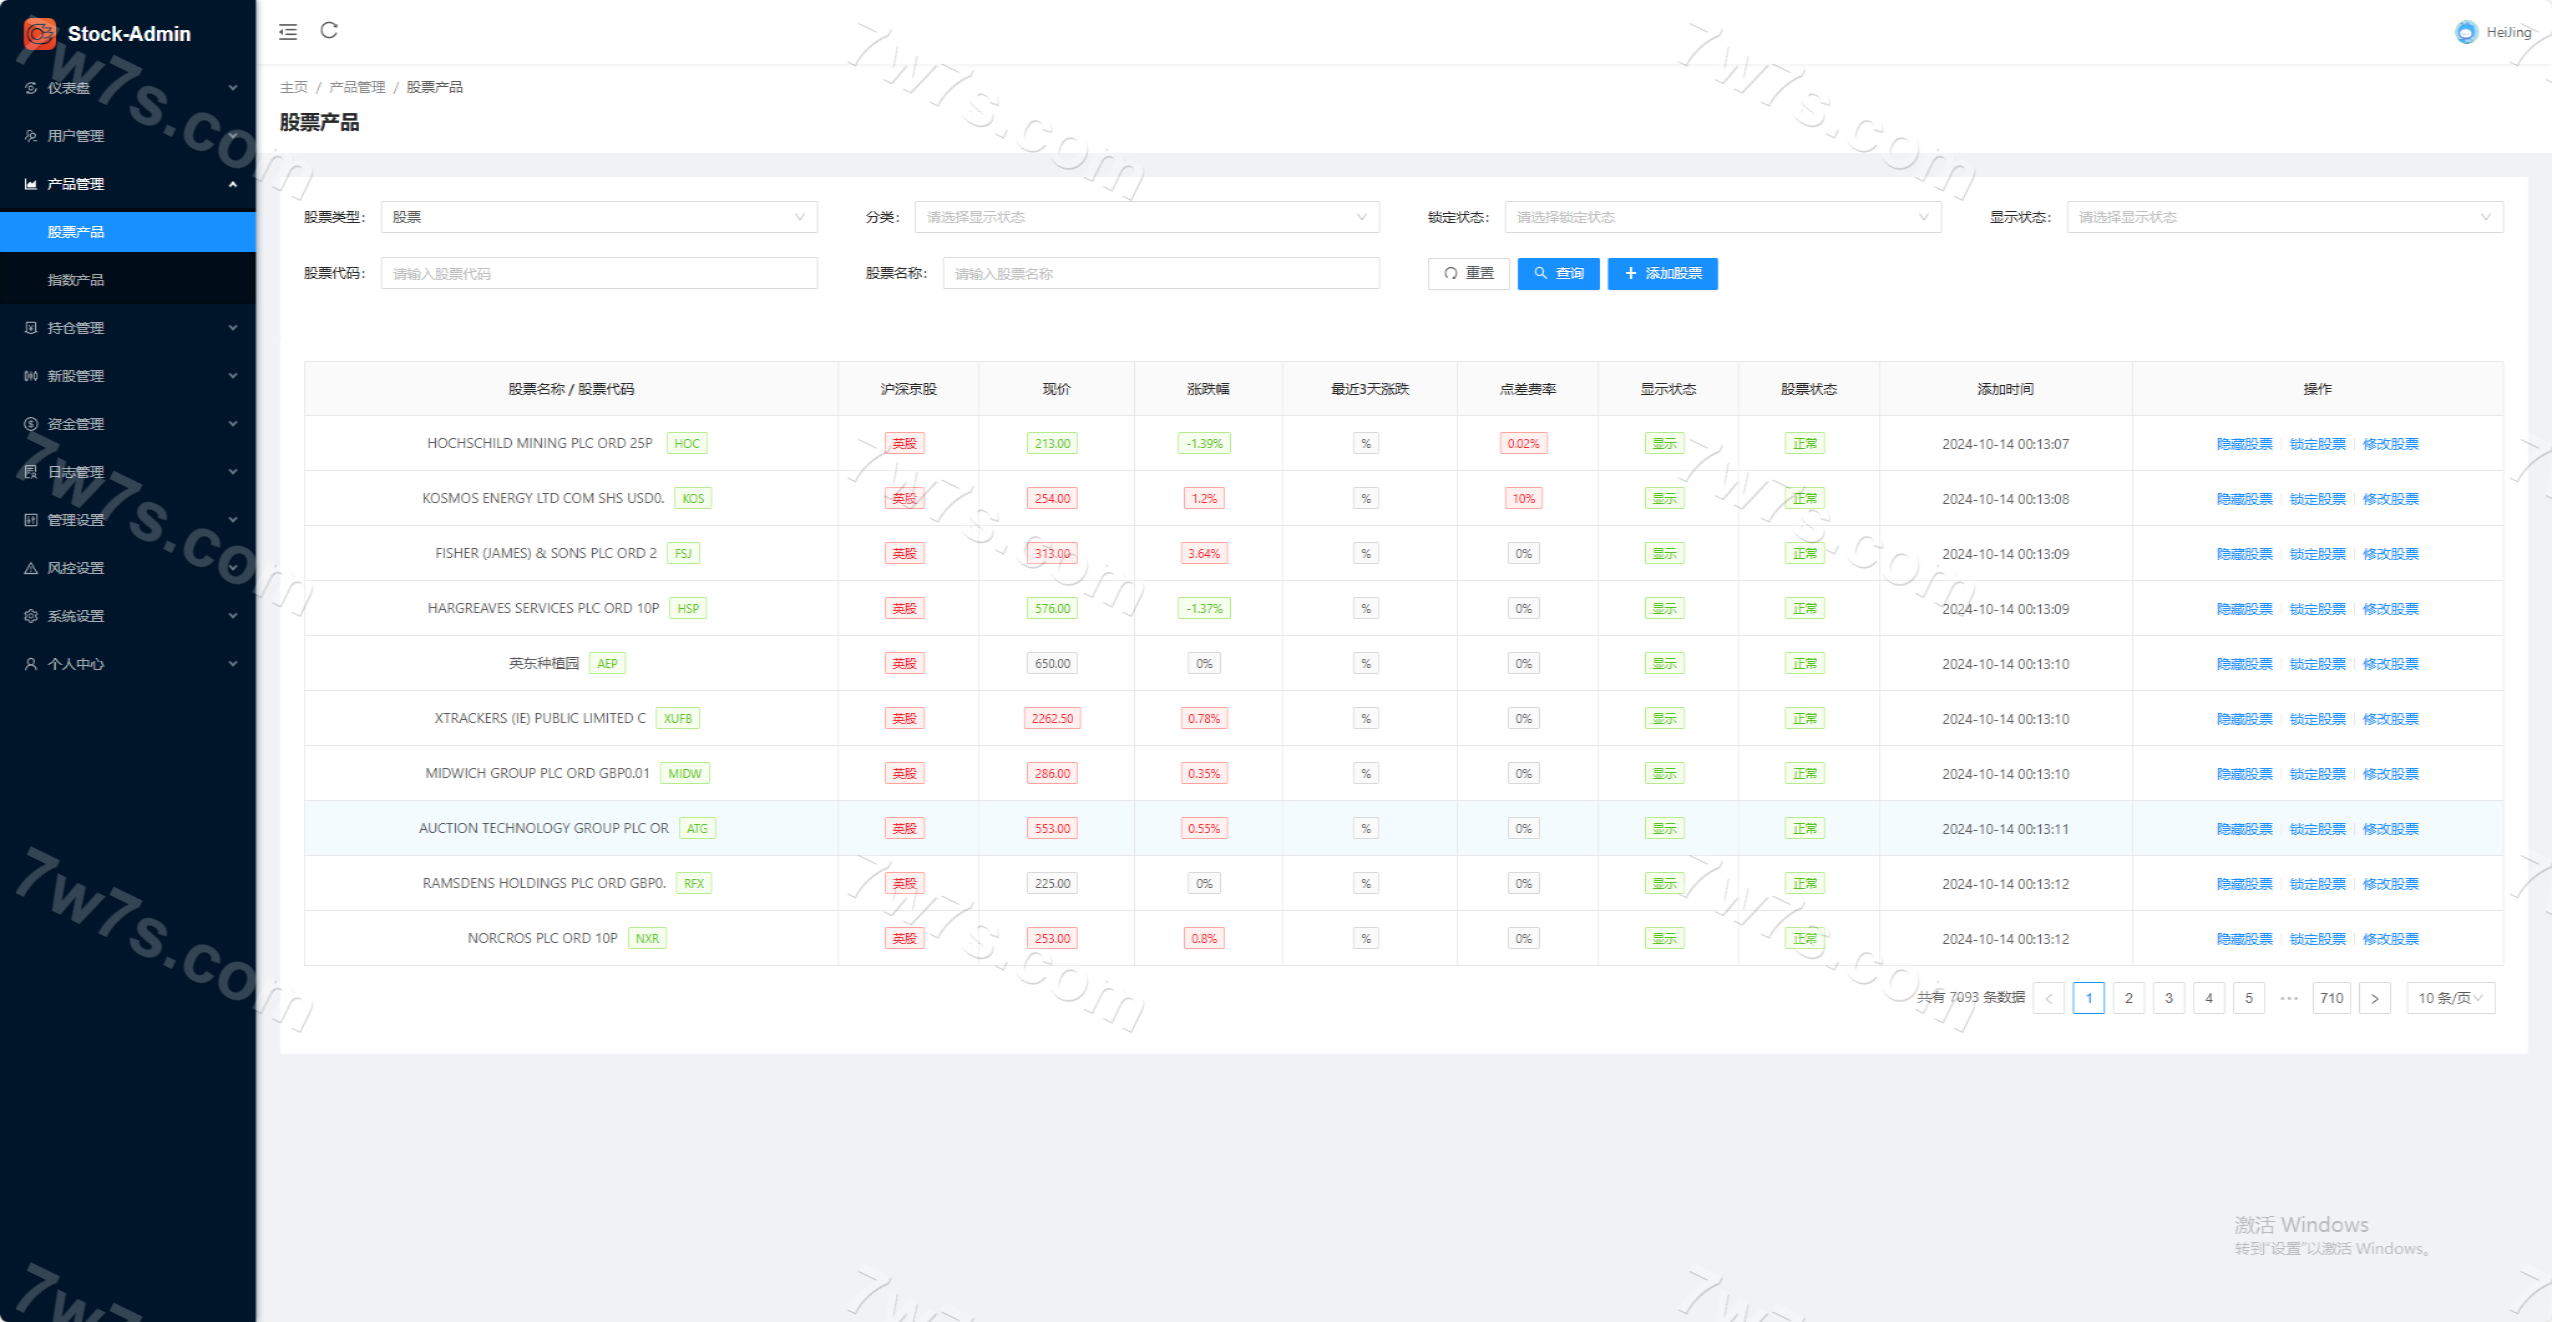Go to page 710 in pagination

point(2331,998)
